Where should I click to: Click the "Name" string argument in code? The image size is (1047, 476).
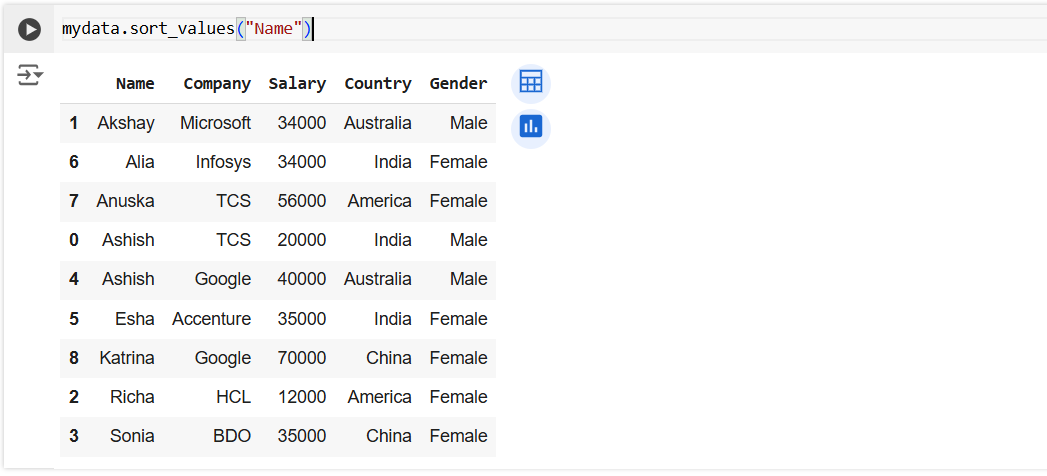(x=274, y=29)
